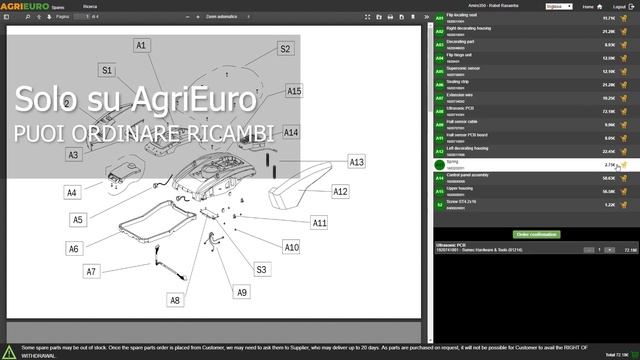
Task: Add Ultrasonic PCB to cart
Action: pos(624,111)
